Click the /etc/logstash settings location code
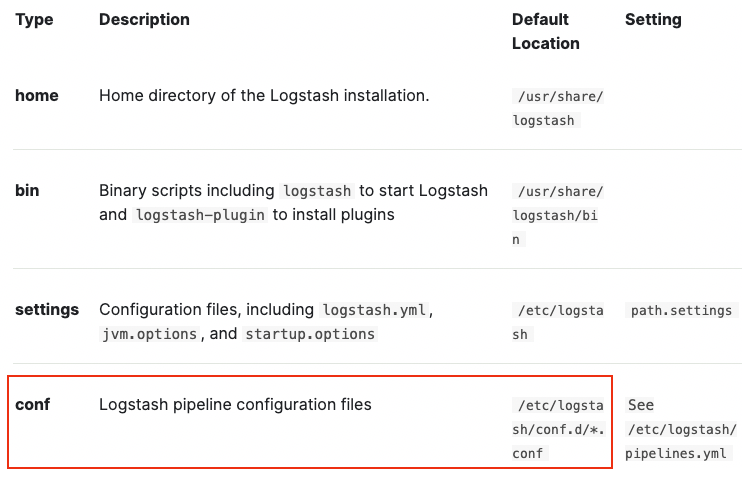Screen dimensions: 745x477 tap(558, 322)
